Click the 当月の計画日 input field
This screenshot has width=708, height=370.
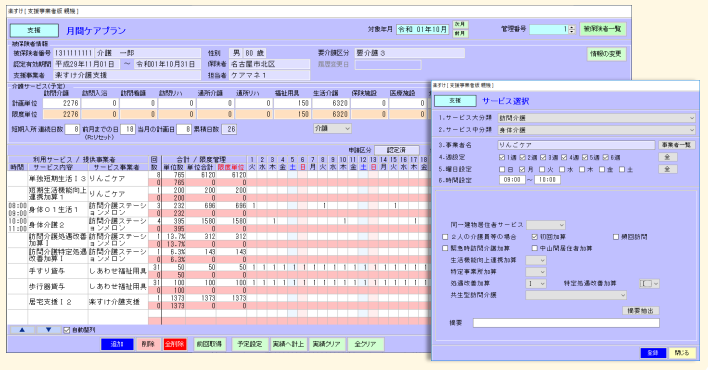coord(184,129)
